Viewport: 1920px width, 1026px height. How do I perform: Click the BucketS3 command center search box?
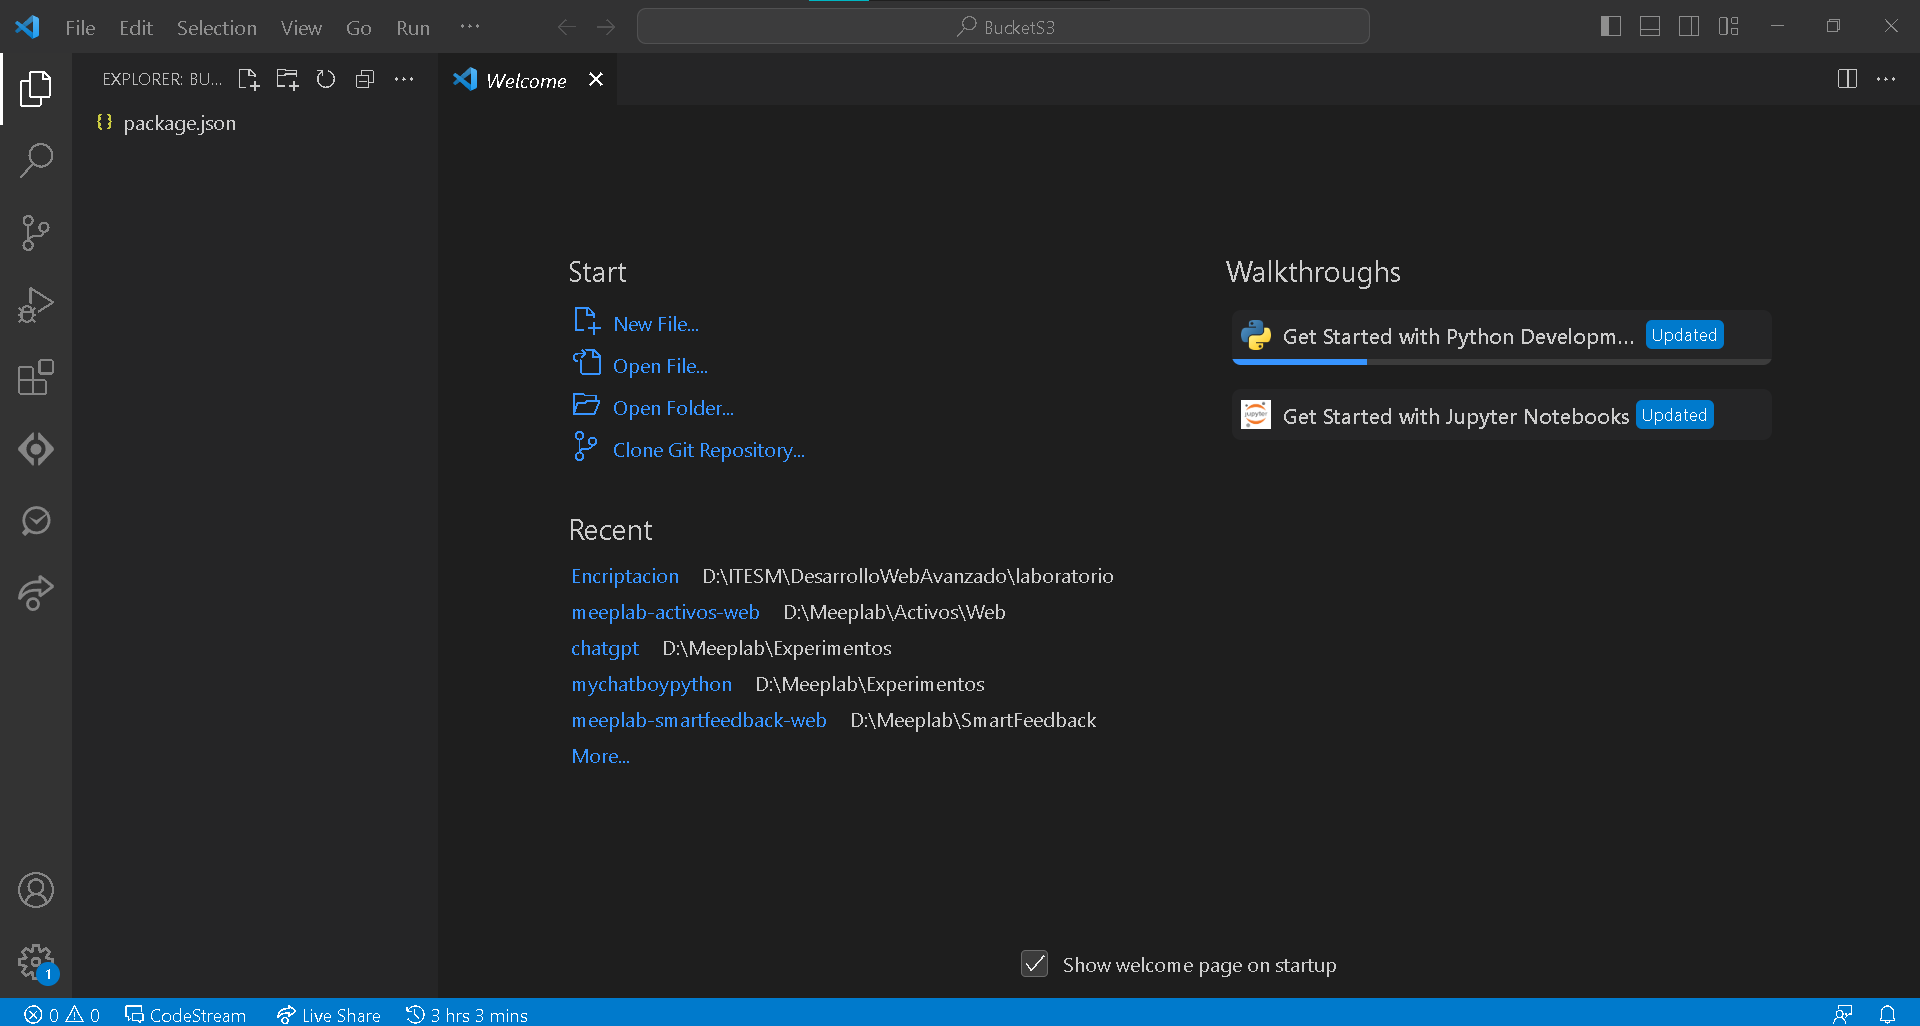pyautogui.click(x=1003, y=27)
